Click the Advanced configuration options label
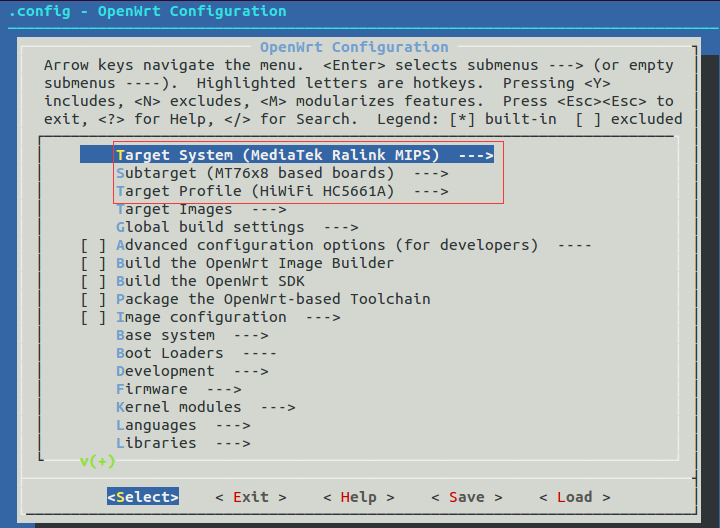 coord(326,245)
